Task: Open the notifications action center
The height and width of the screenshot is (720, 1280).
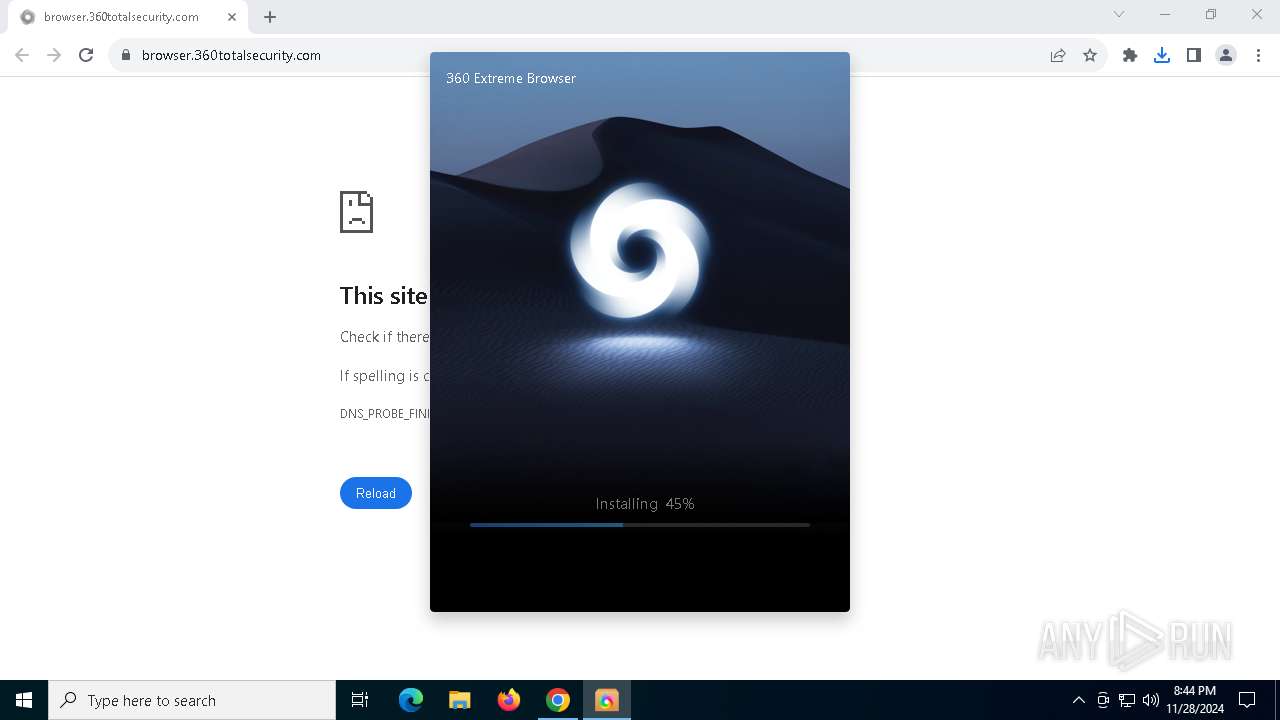Action: coord(1247,700)
